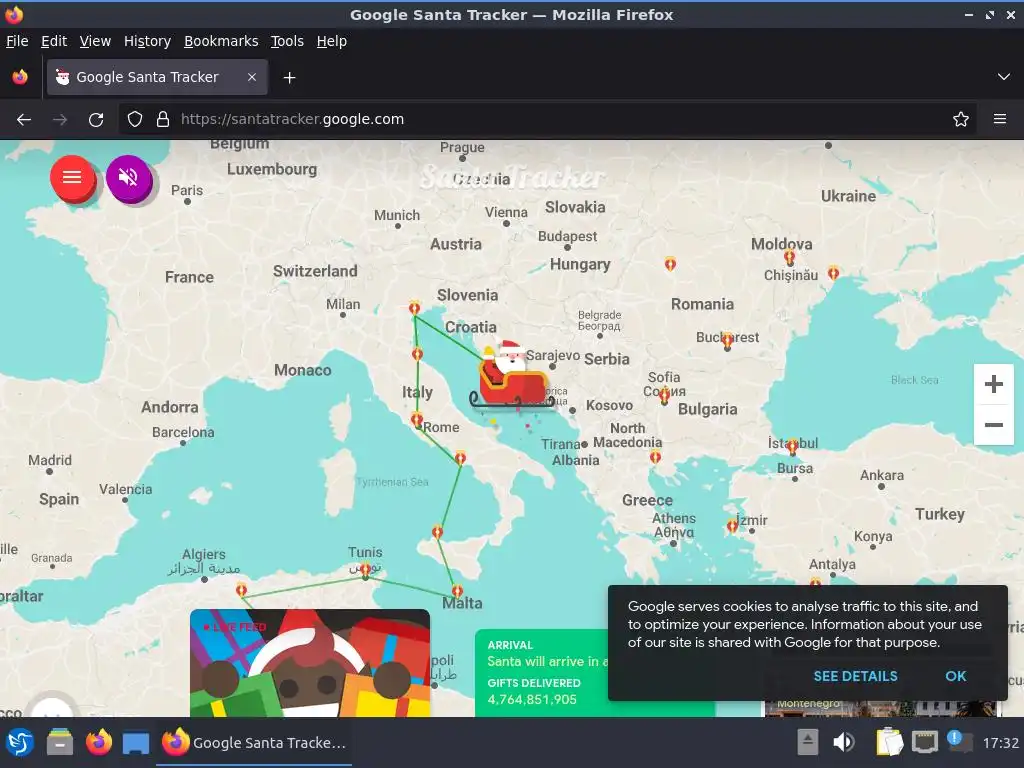Open the History menu

(147, 41)
